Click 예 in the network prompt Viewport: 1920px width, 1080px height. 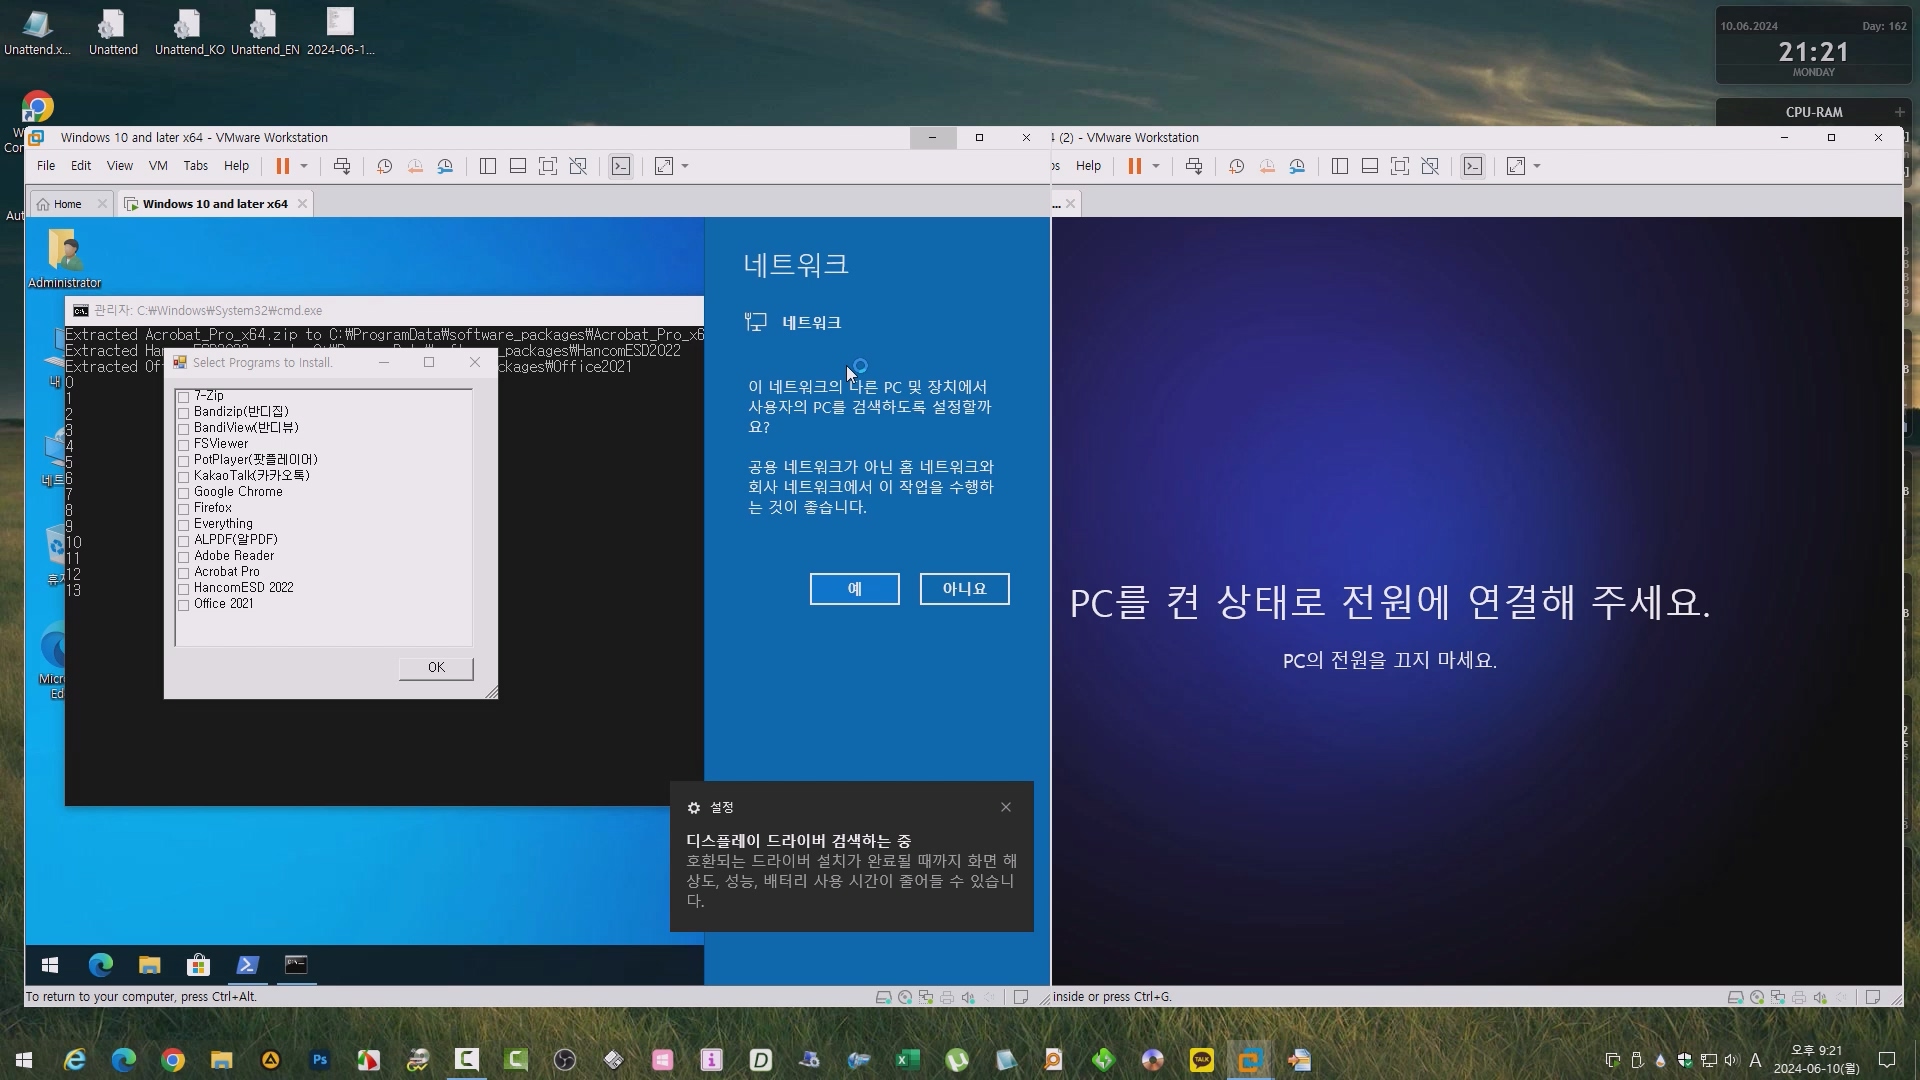tap(854, 589)
